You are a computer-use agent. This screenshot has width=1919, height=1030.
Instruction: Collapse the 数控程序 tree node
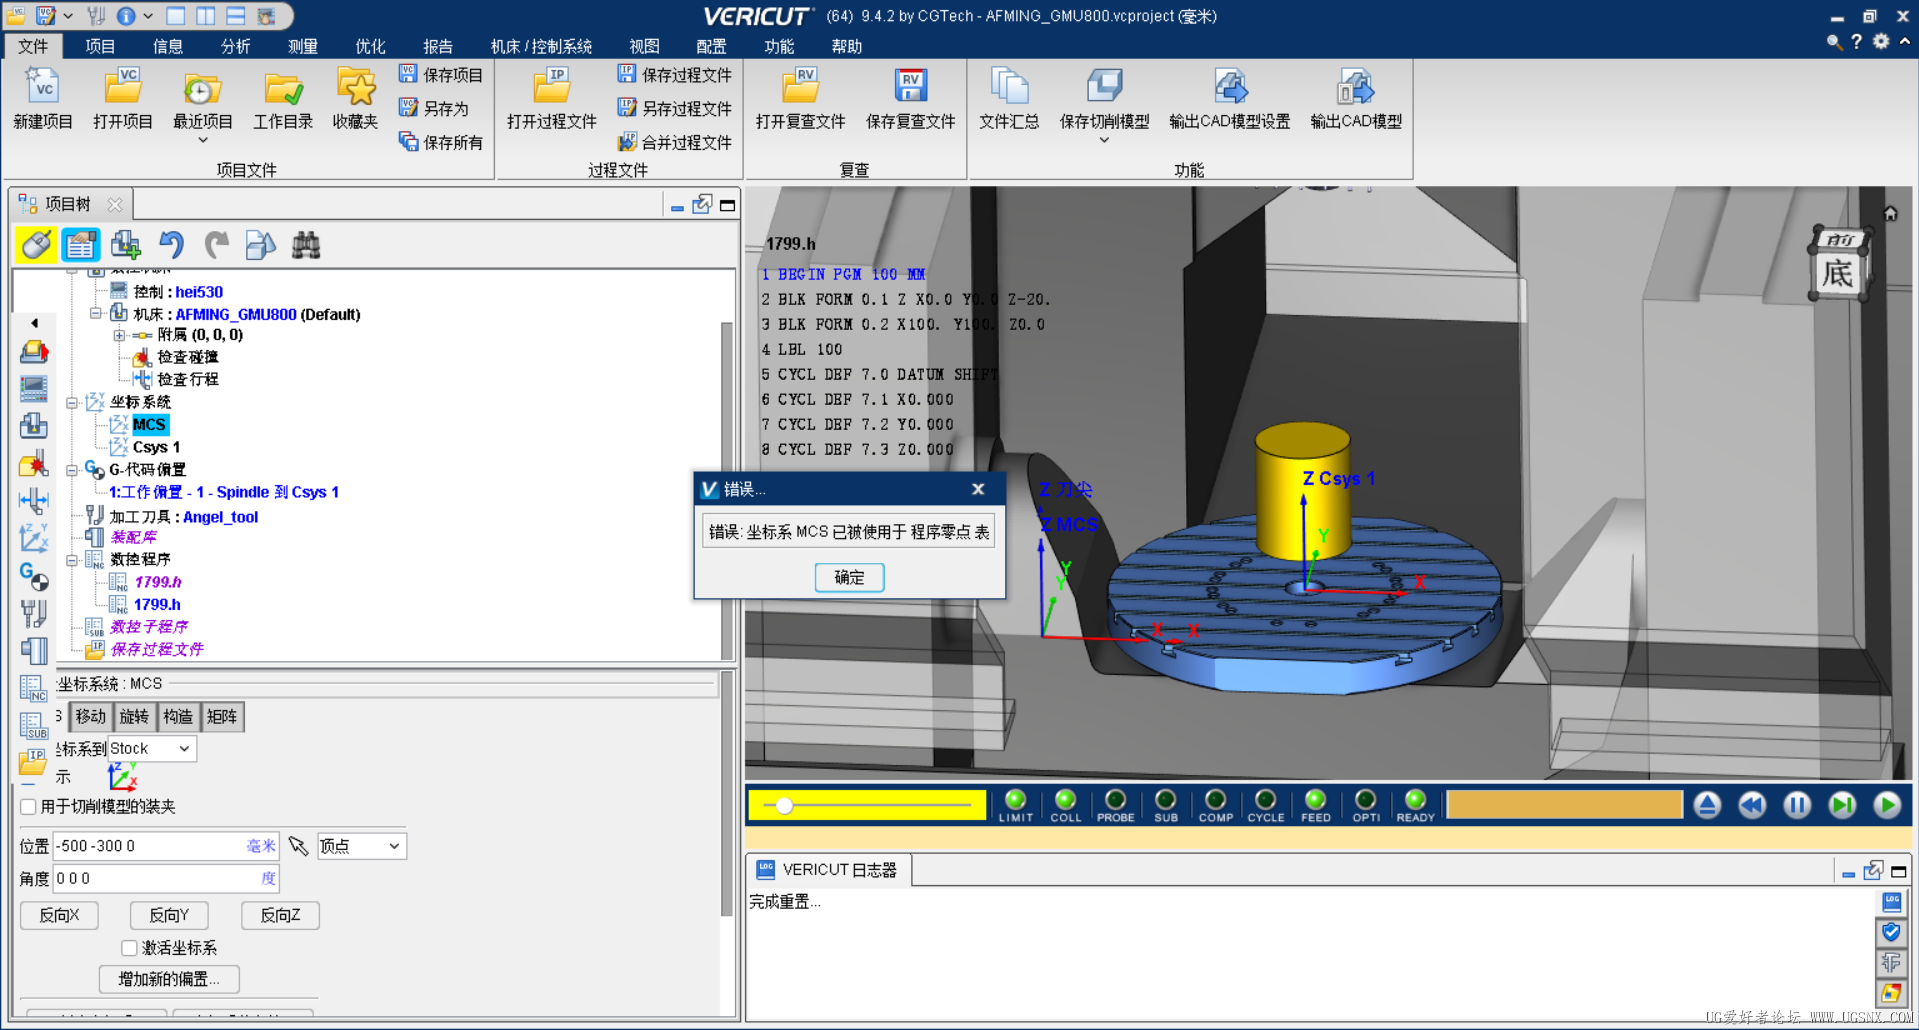click(x=72, y=560)
